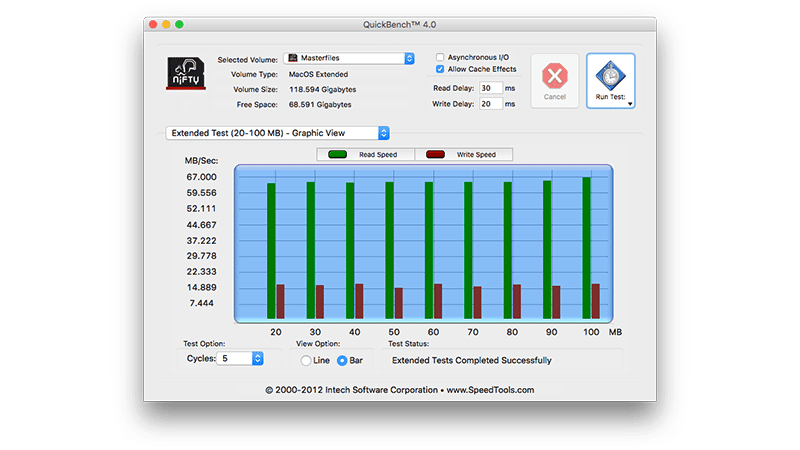Open the Cycles count dropdown
This screenshot has width=800, height=450.
tap(258, 358)
